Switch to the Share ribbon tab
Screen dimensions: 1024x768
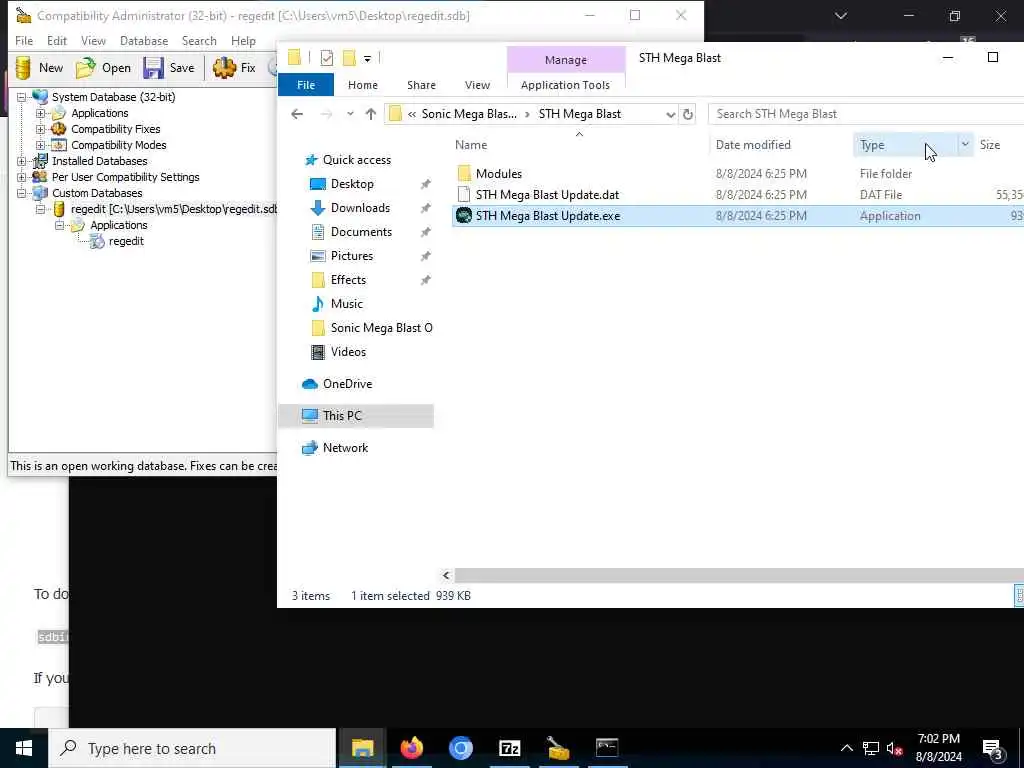coord(421,85)
